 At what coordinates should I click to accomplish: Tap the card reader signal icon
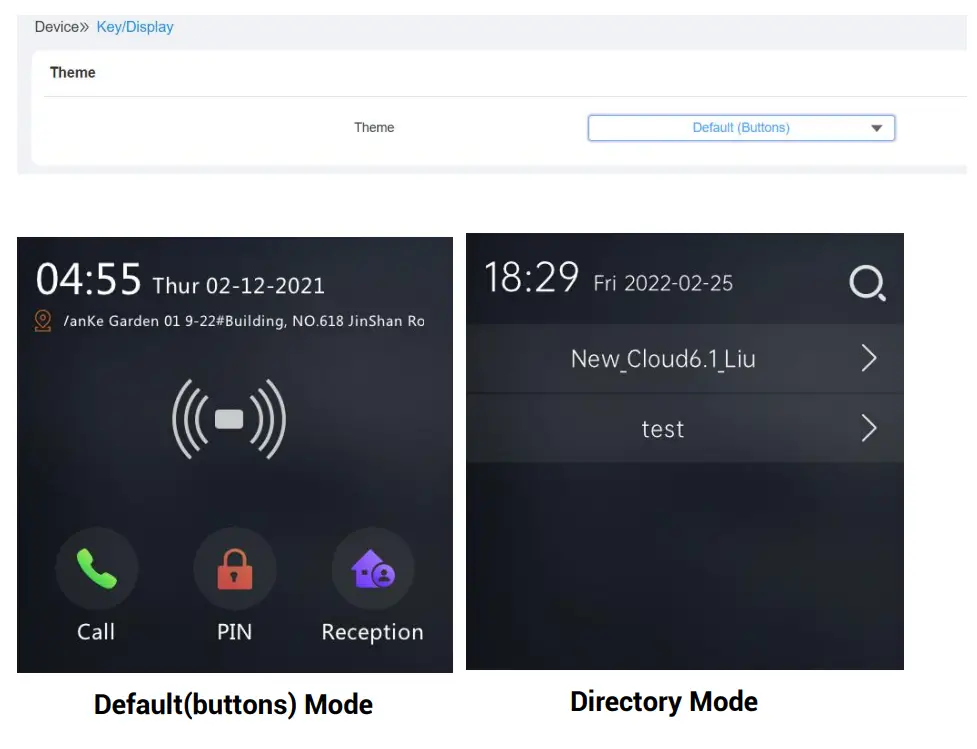(229, 419)
